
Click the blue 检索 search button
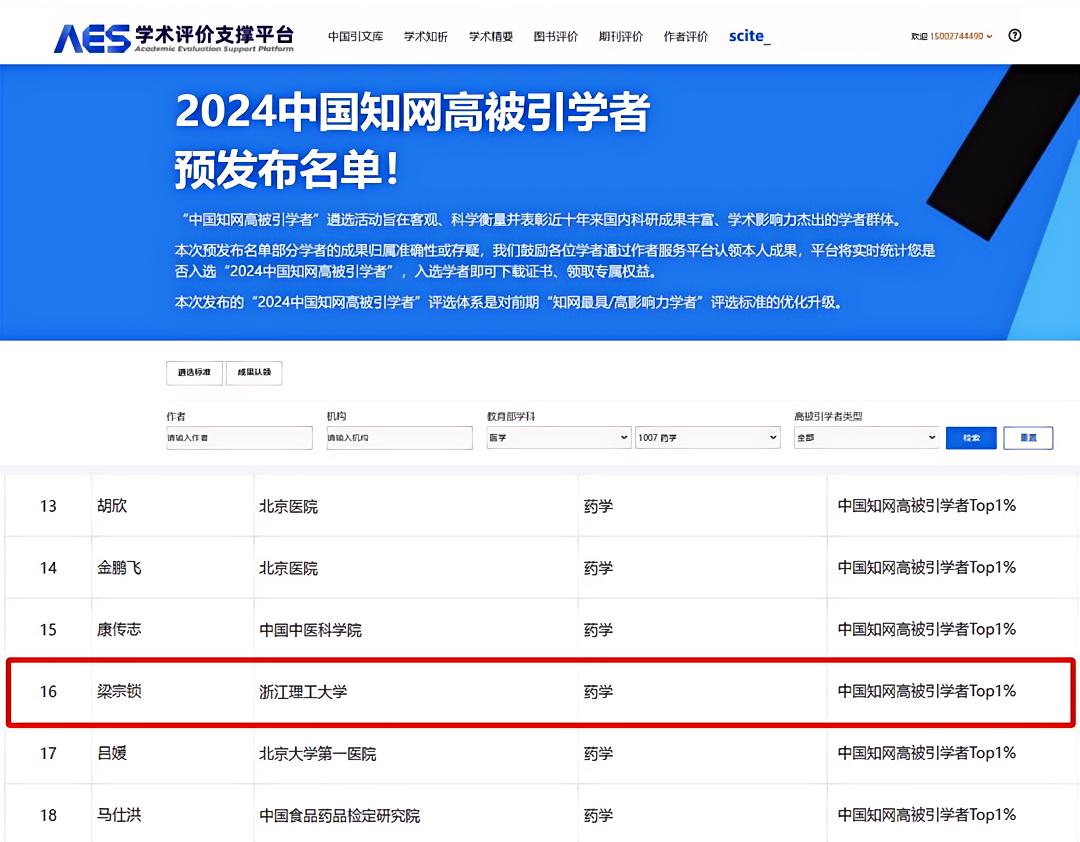971,438
